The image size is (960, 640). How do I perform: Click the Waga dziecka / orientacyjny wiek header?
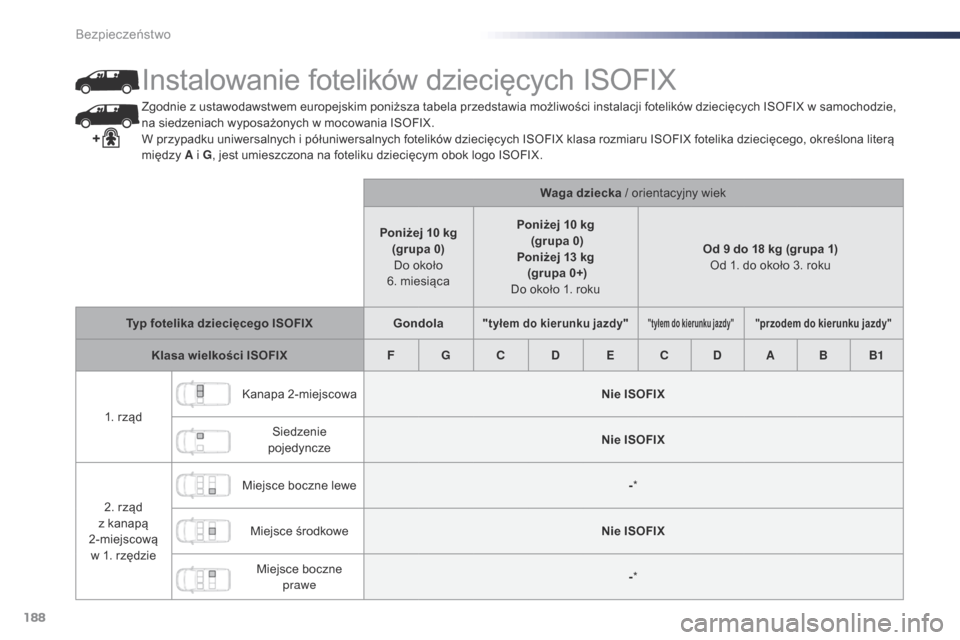click(633, 193)
